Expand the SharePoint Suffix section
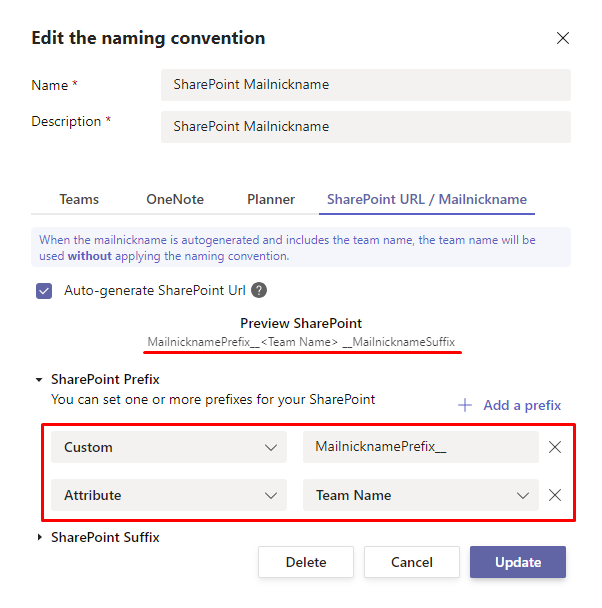The width and height of the screenshot is (602, 608). tap(40, 537)
